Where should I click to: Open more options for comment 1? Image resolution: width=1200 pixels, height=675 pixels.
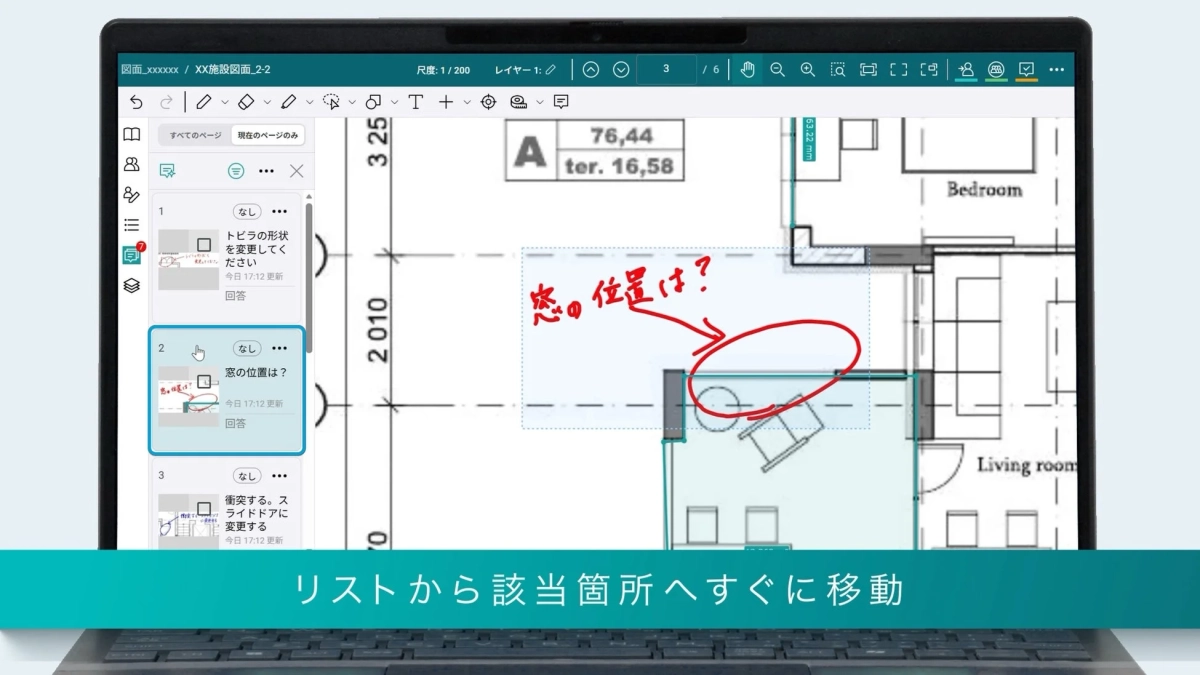coord(280,212)
